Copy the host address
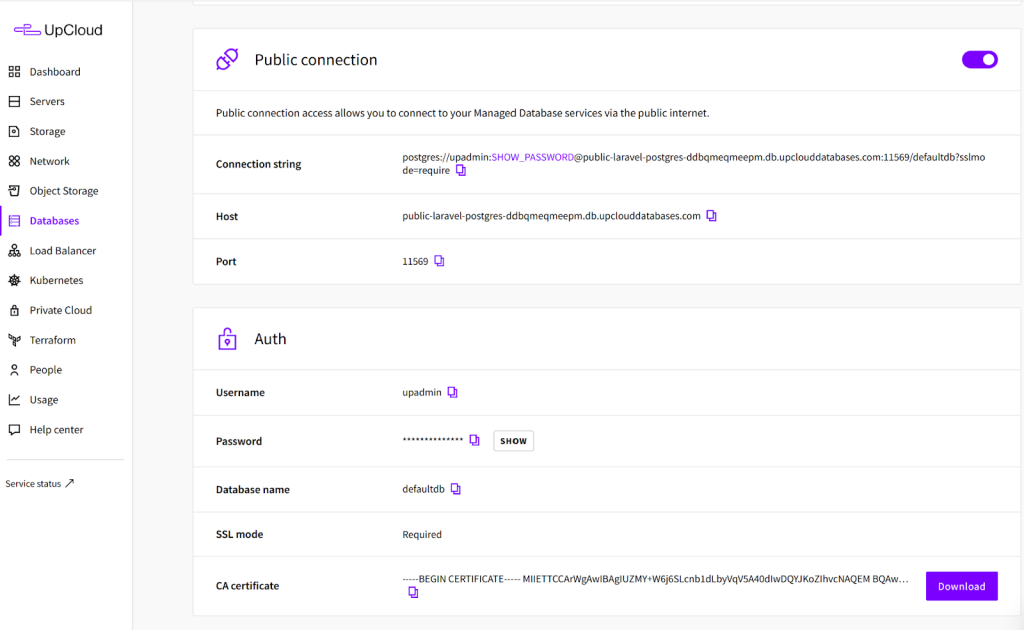The image size is (1024, 630). (x=712, y=216)
